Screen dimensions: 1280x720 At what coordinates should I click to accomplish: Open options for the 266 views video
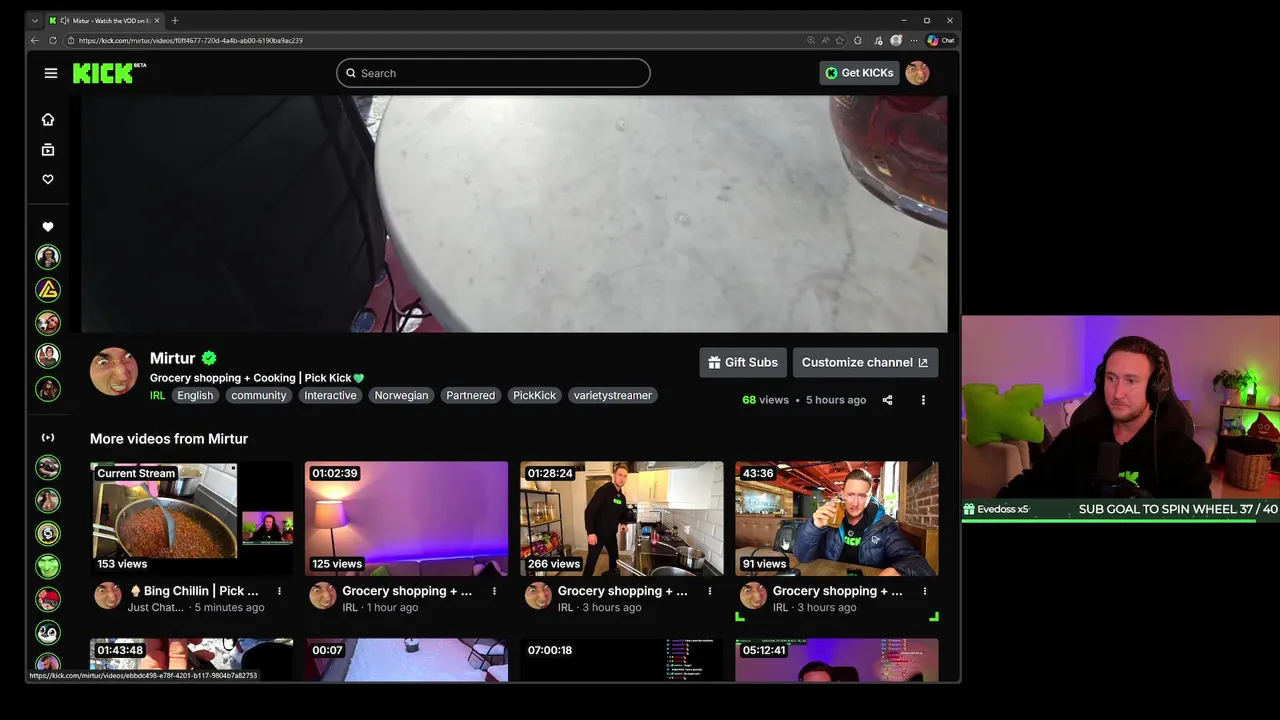tap(709, 591)
